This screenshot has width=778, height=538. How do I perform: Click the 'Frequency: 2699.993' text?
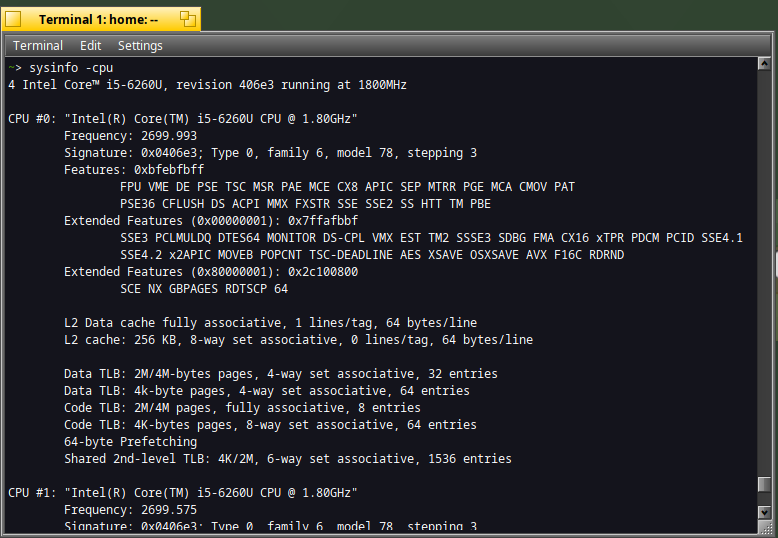tap(130, 135)
